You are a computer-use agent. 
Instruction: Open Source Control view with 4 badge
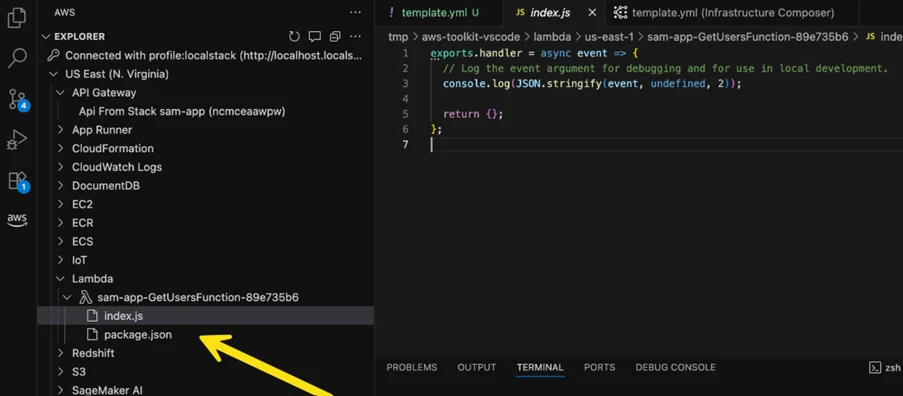point(18,100)
